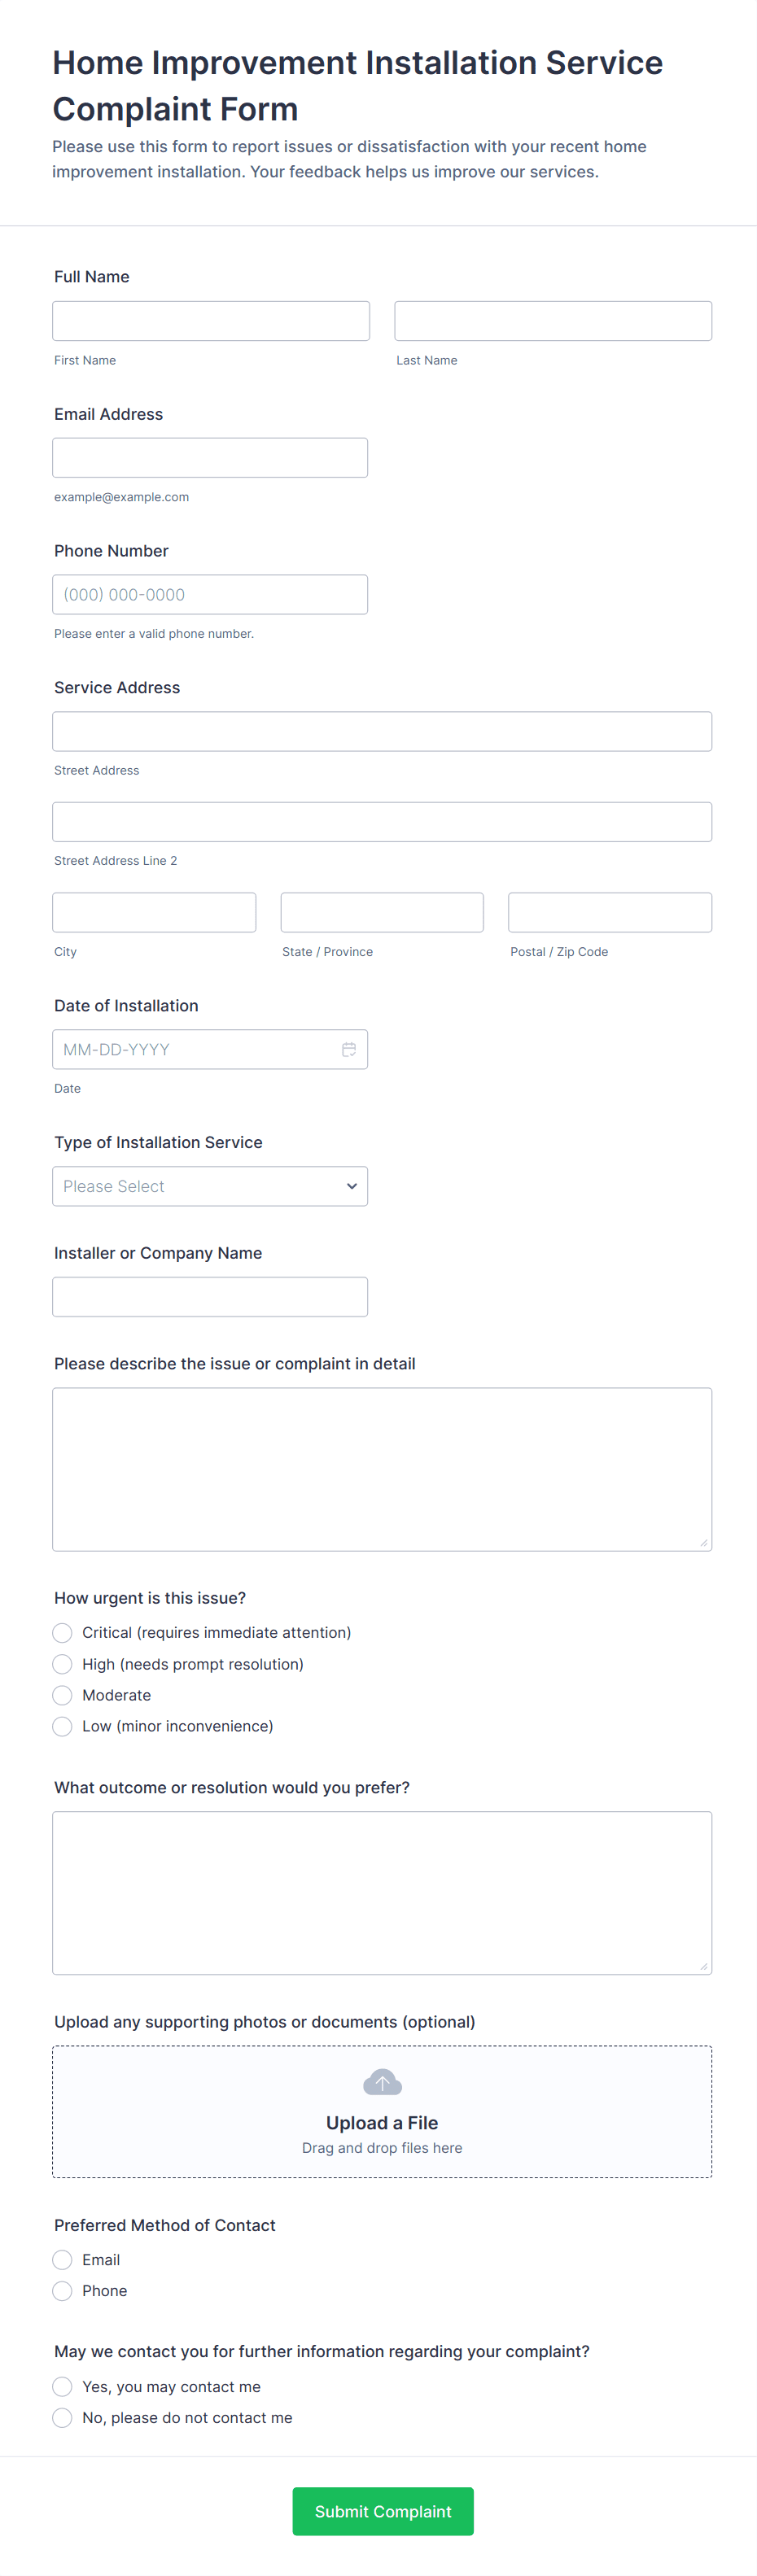Focus the Last Name field
The width and height of the screenshot is (757, 2576).
tap(553, 321)
